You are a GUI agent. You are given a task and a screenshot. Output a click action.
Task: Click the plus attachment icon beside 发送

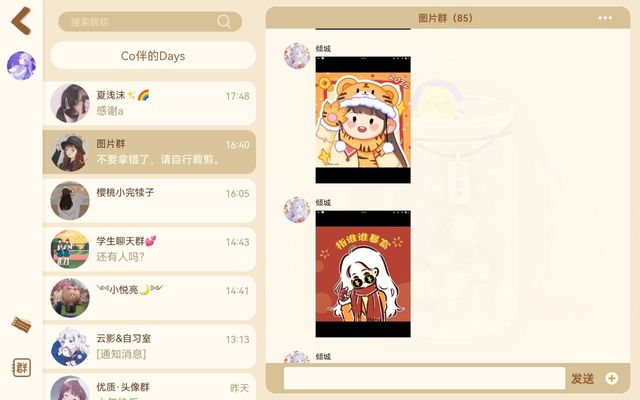tap(611, 378)
